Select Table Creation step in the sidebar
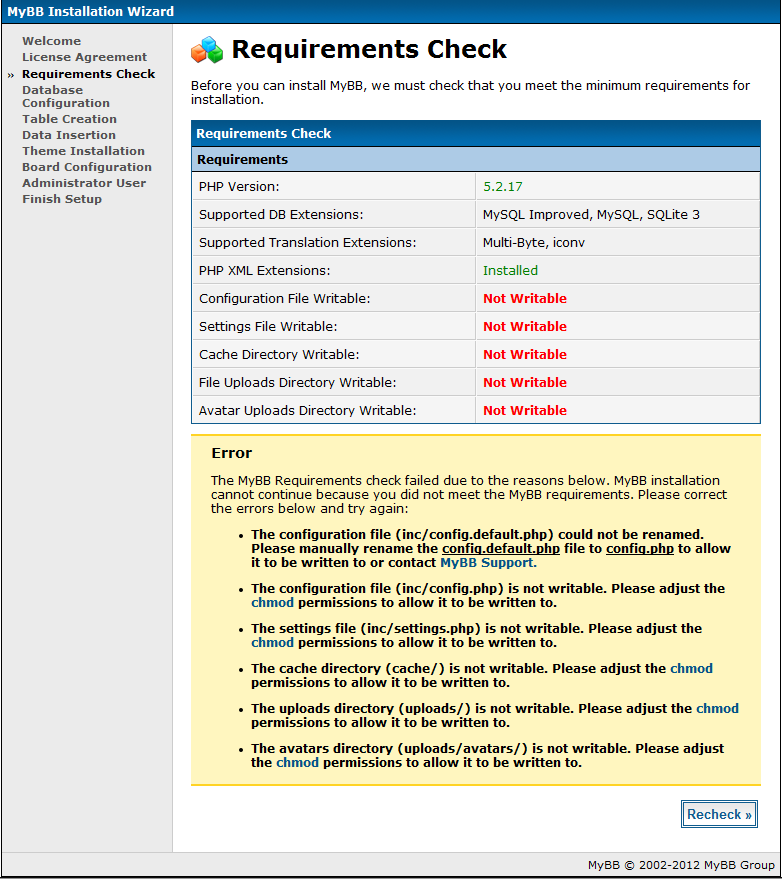This screenshot has height=879, width=782. pyautogui.click(x=70, y=119)
